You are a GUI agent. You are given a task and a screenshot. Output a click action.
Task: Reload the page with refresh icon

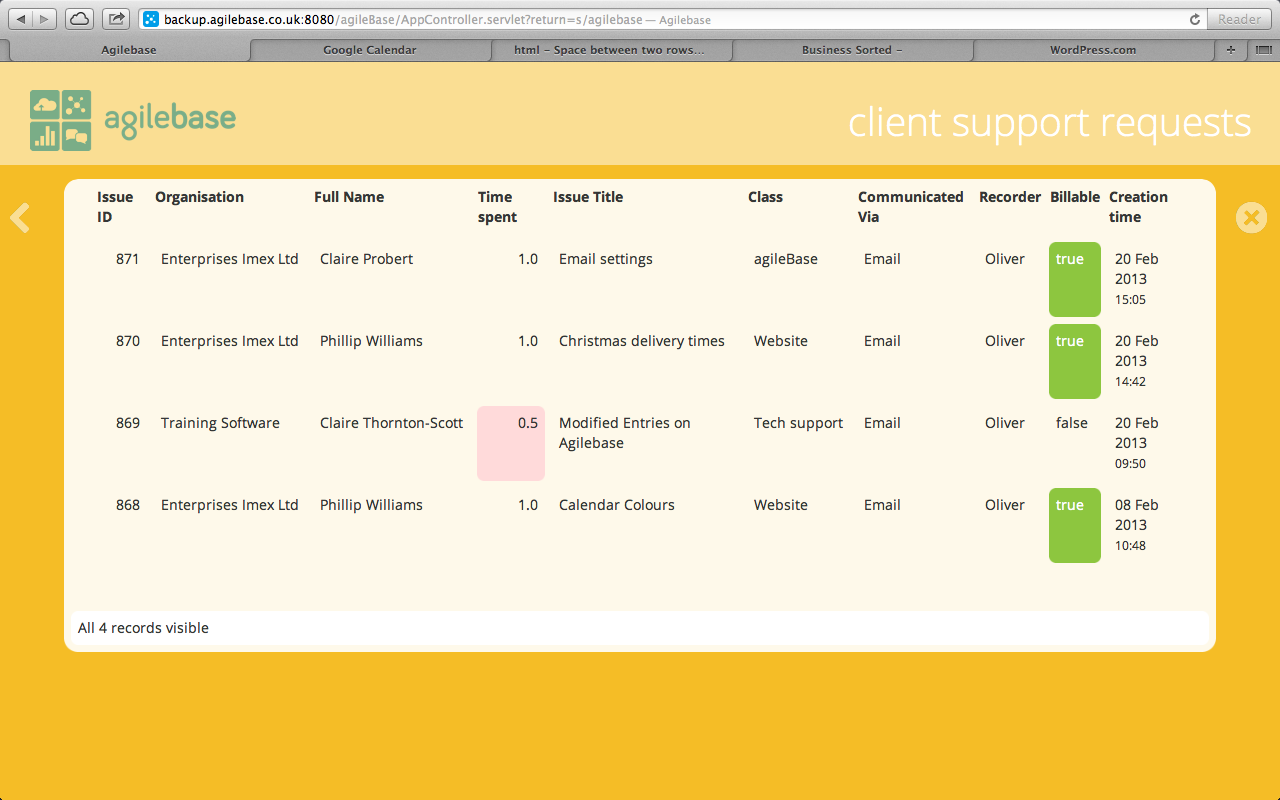[1194, 19]
